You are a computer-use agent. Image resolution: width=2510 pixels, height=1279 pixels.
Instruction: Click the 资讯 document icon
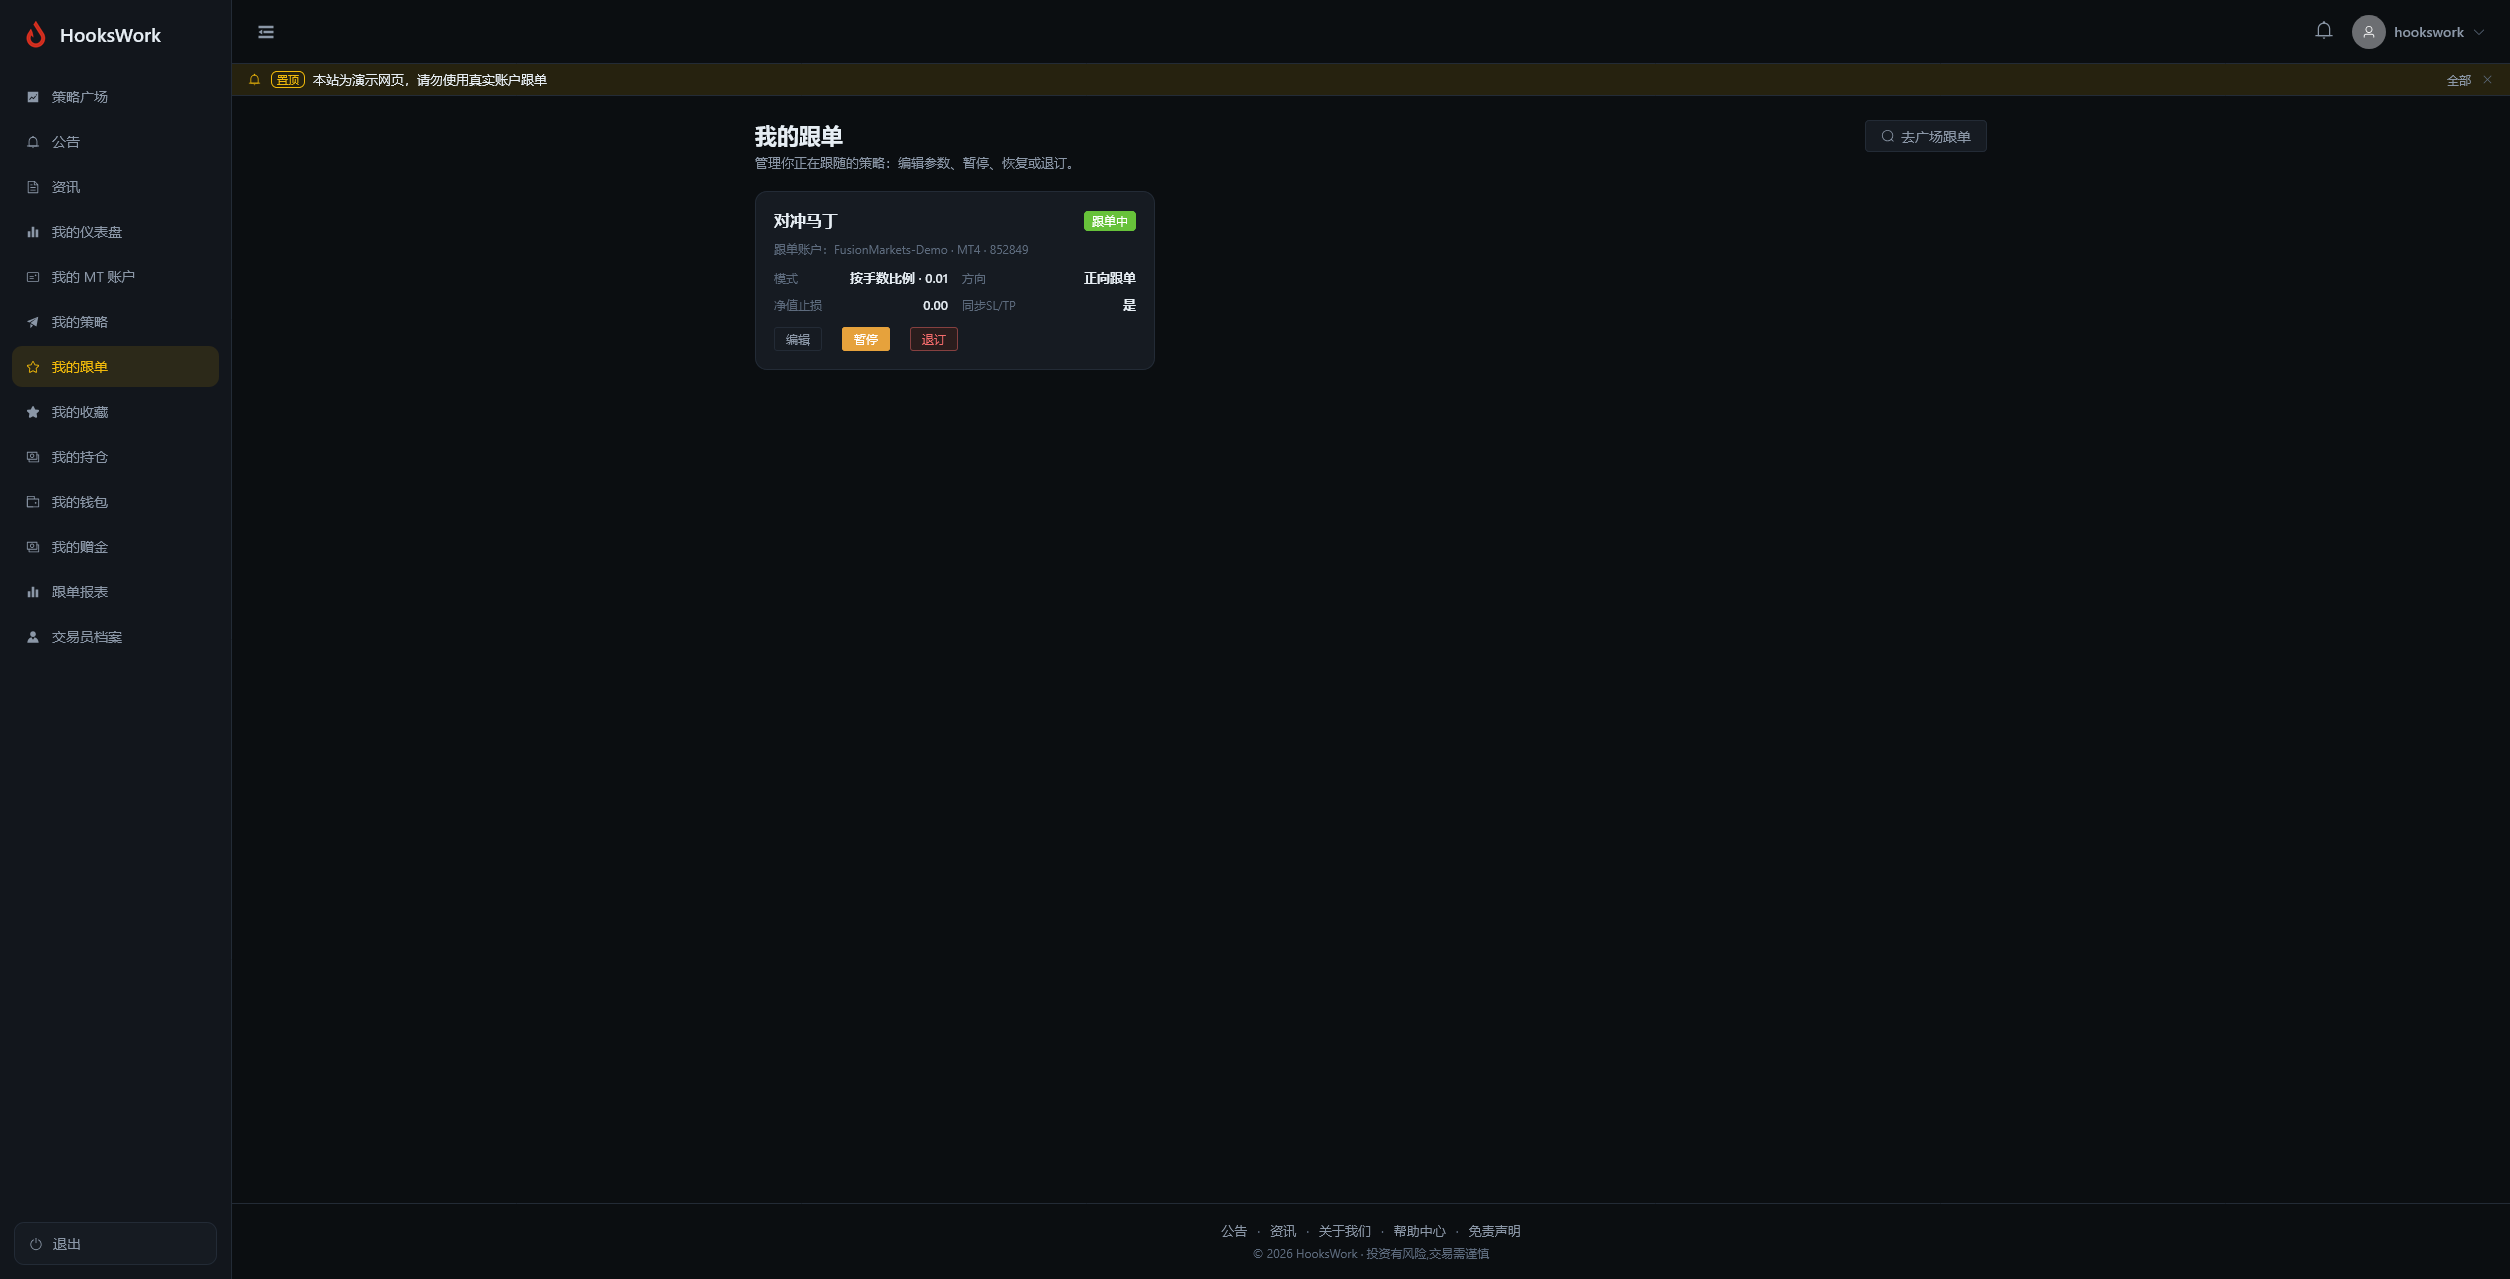33,187
